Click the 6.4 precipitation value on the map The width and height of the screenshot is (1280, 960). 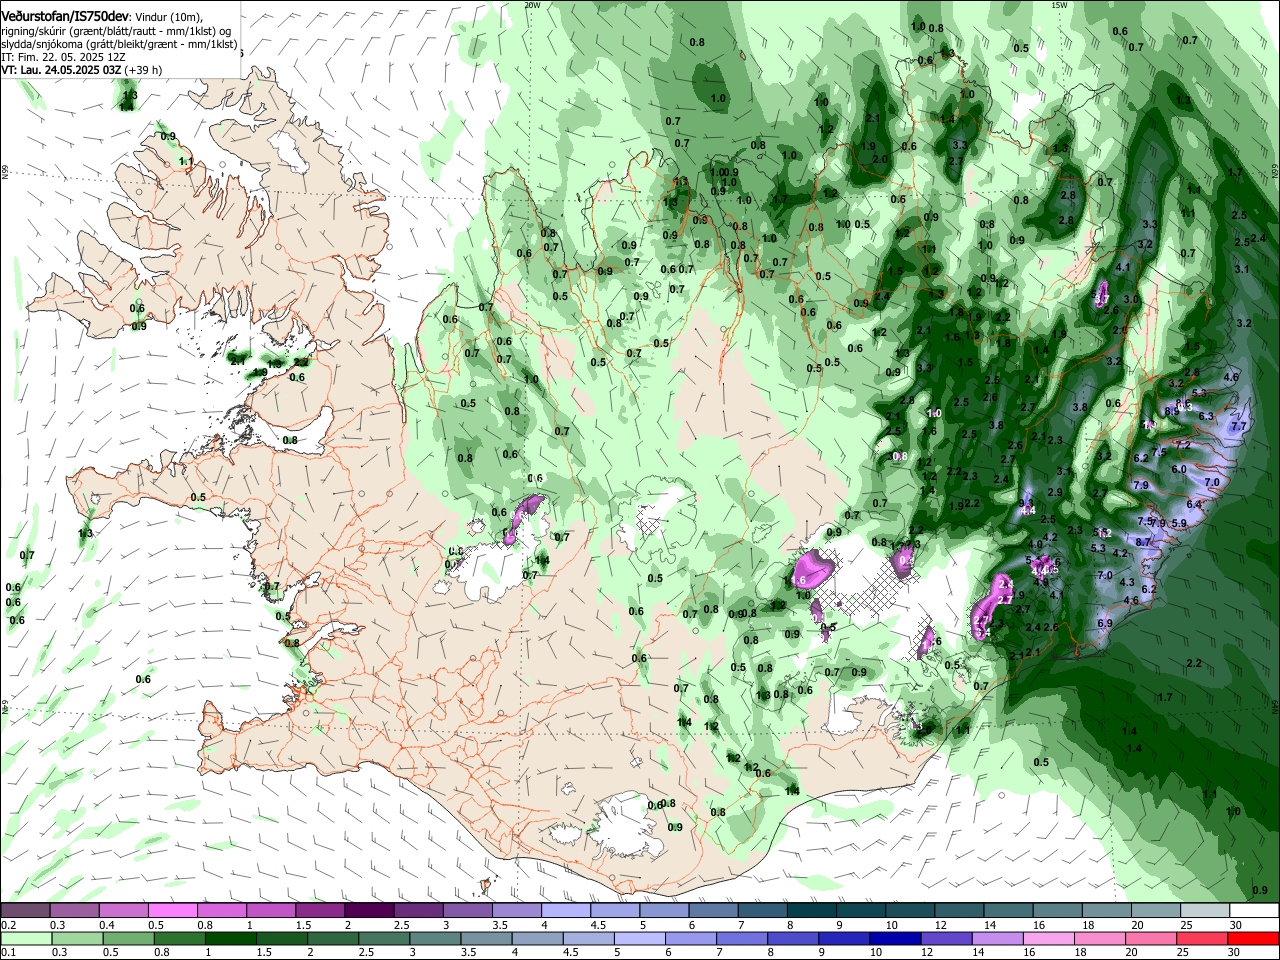tap(1194, 505)
